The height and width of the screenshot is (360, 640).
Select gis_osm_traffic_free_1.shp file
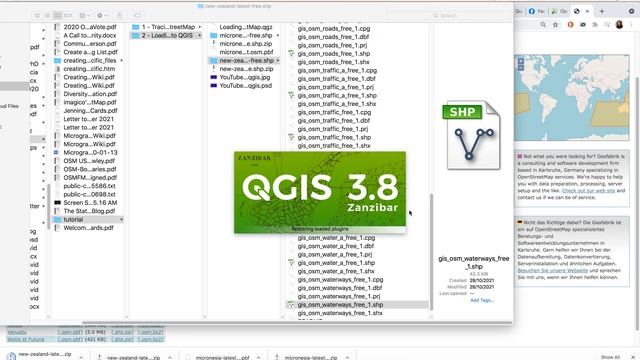334,138
